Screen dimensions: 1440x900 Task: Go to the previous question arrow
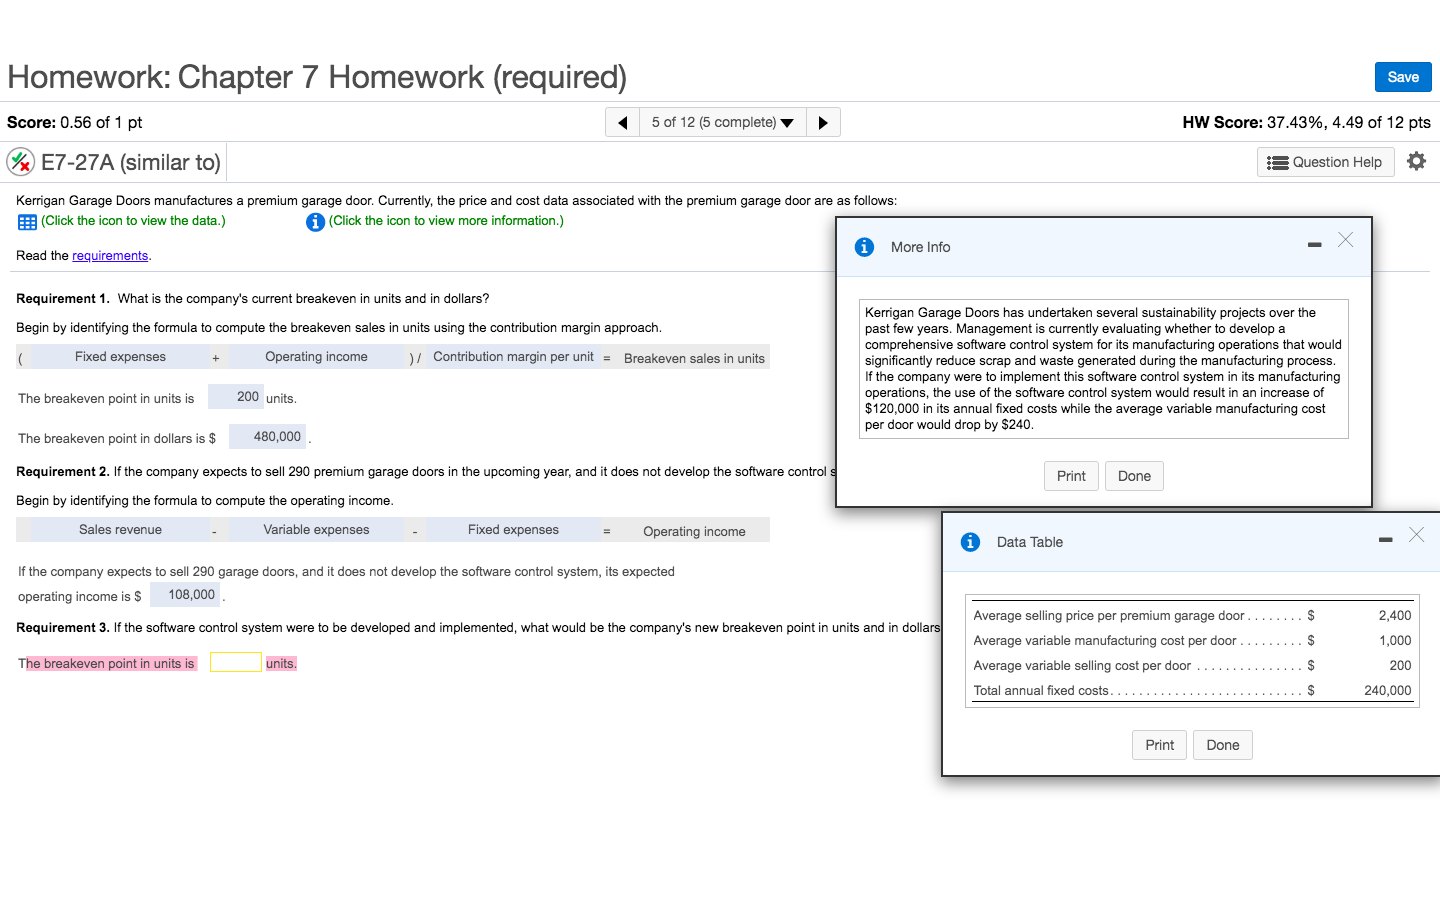tap(622, 122)
